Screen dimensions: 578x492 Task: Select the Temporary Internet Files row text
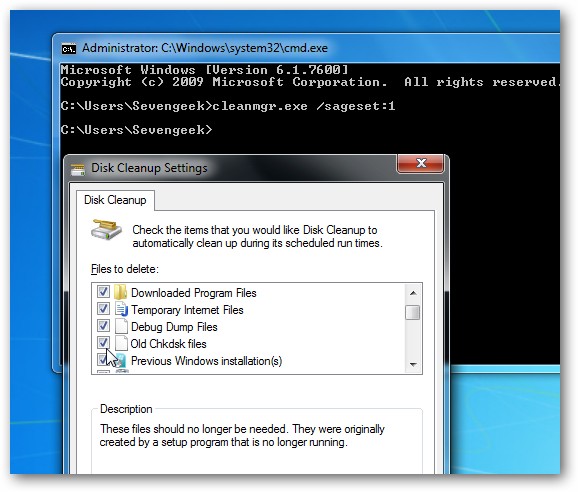187,310
